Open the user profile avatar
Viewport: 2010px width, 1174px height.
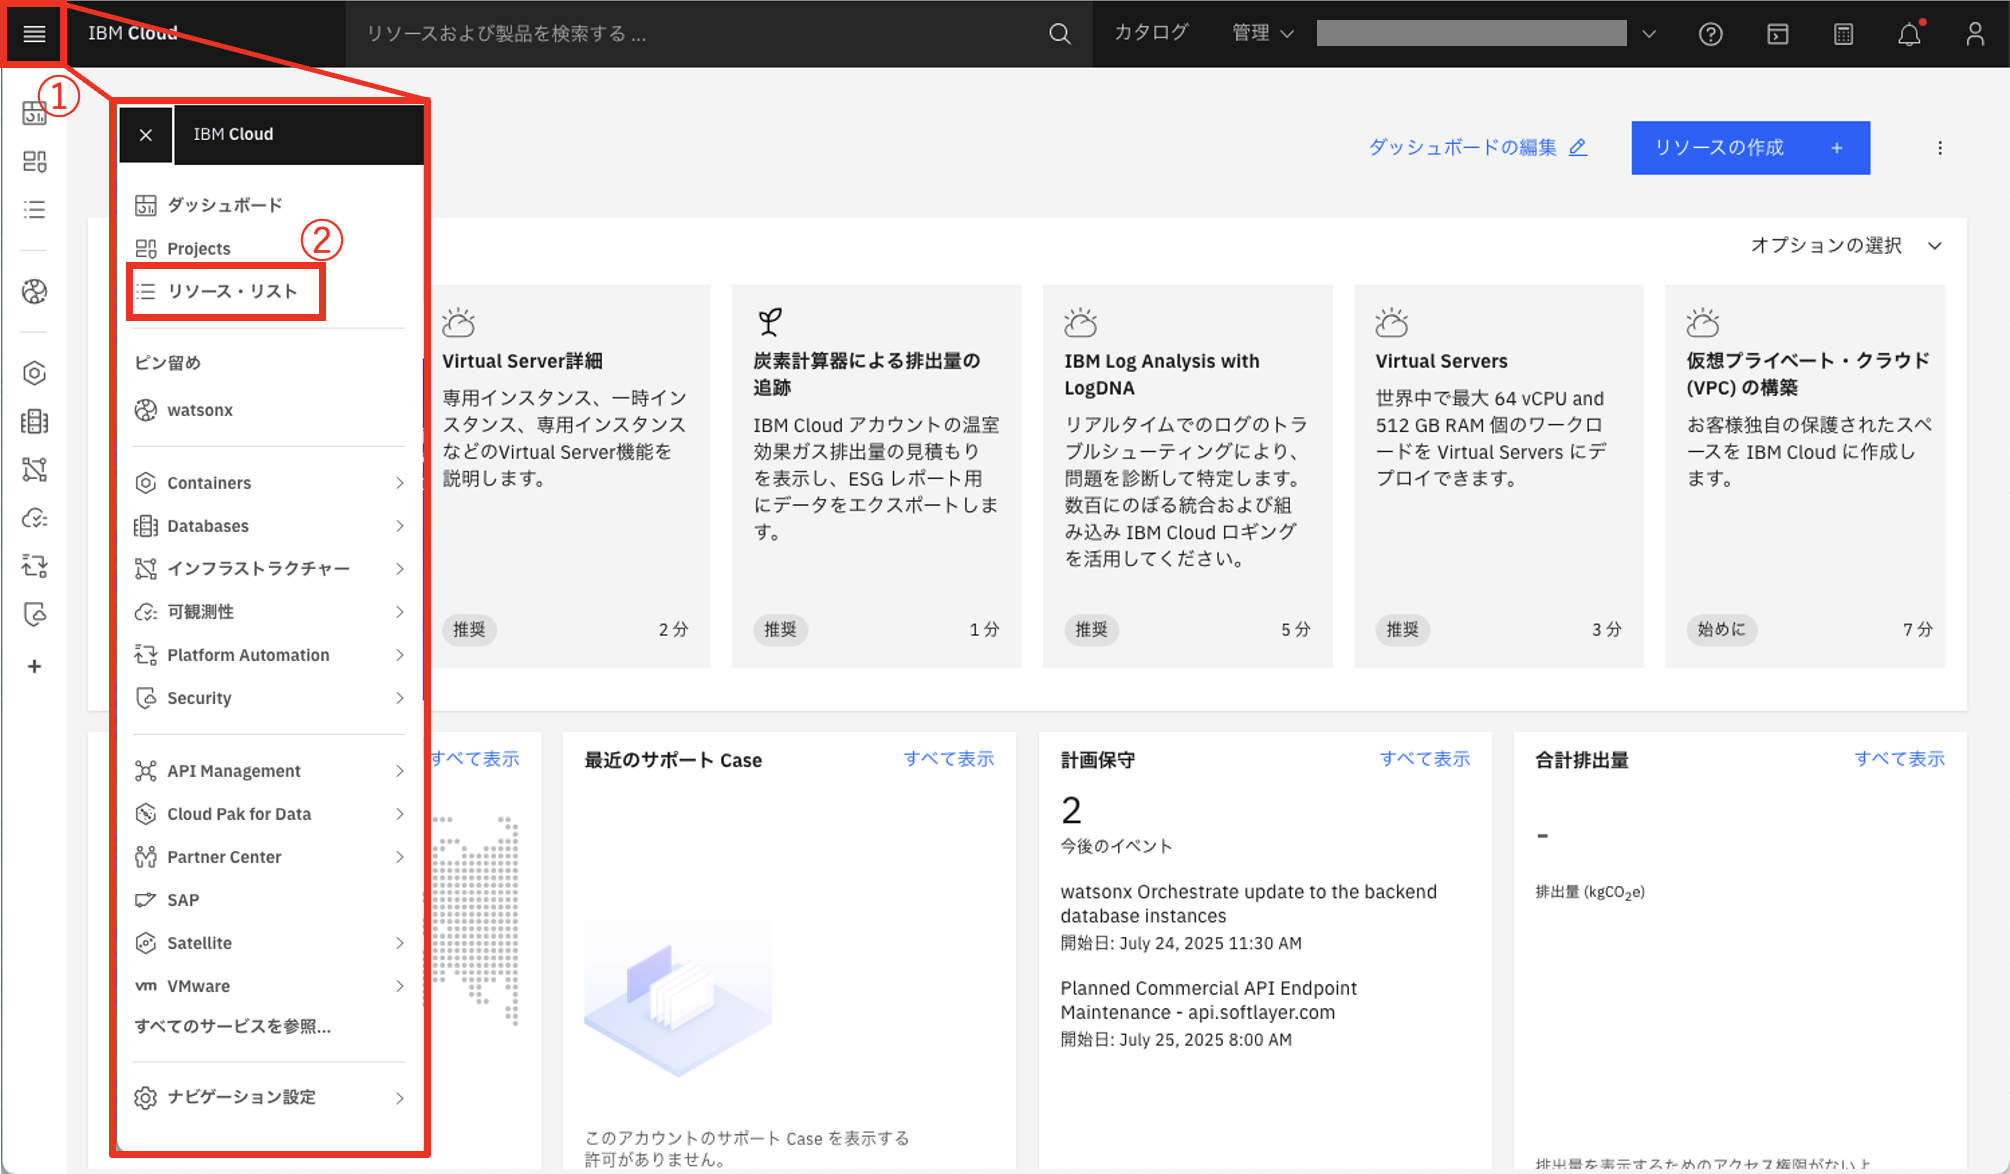[1974, 33]
